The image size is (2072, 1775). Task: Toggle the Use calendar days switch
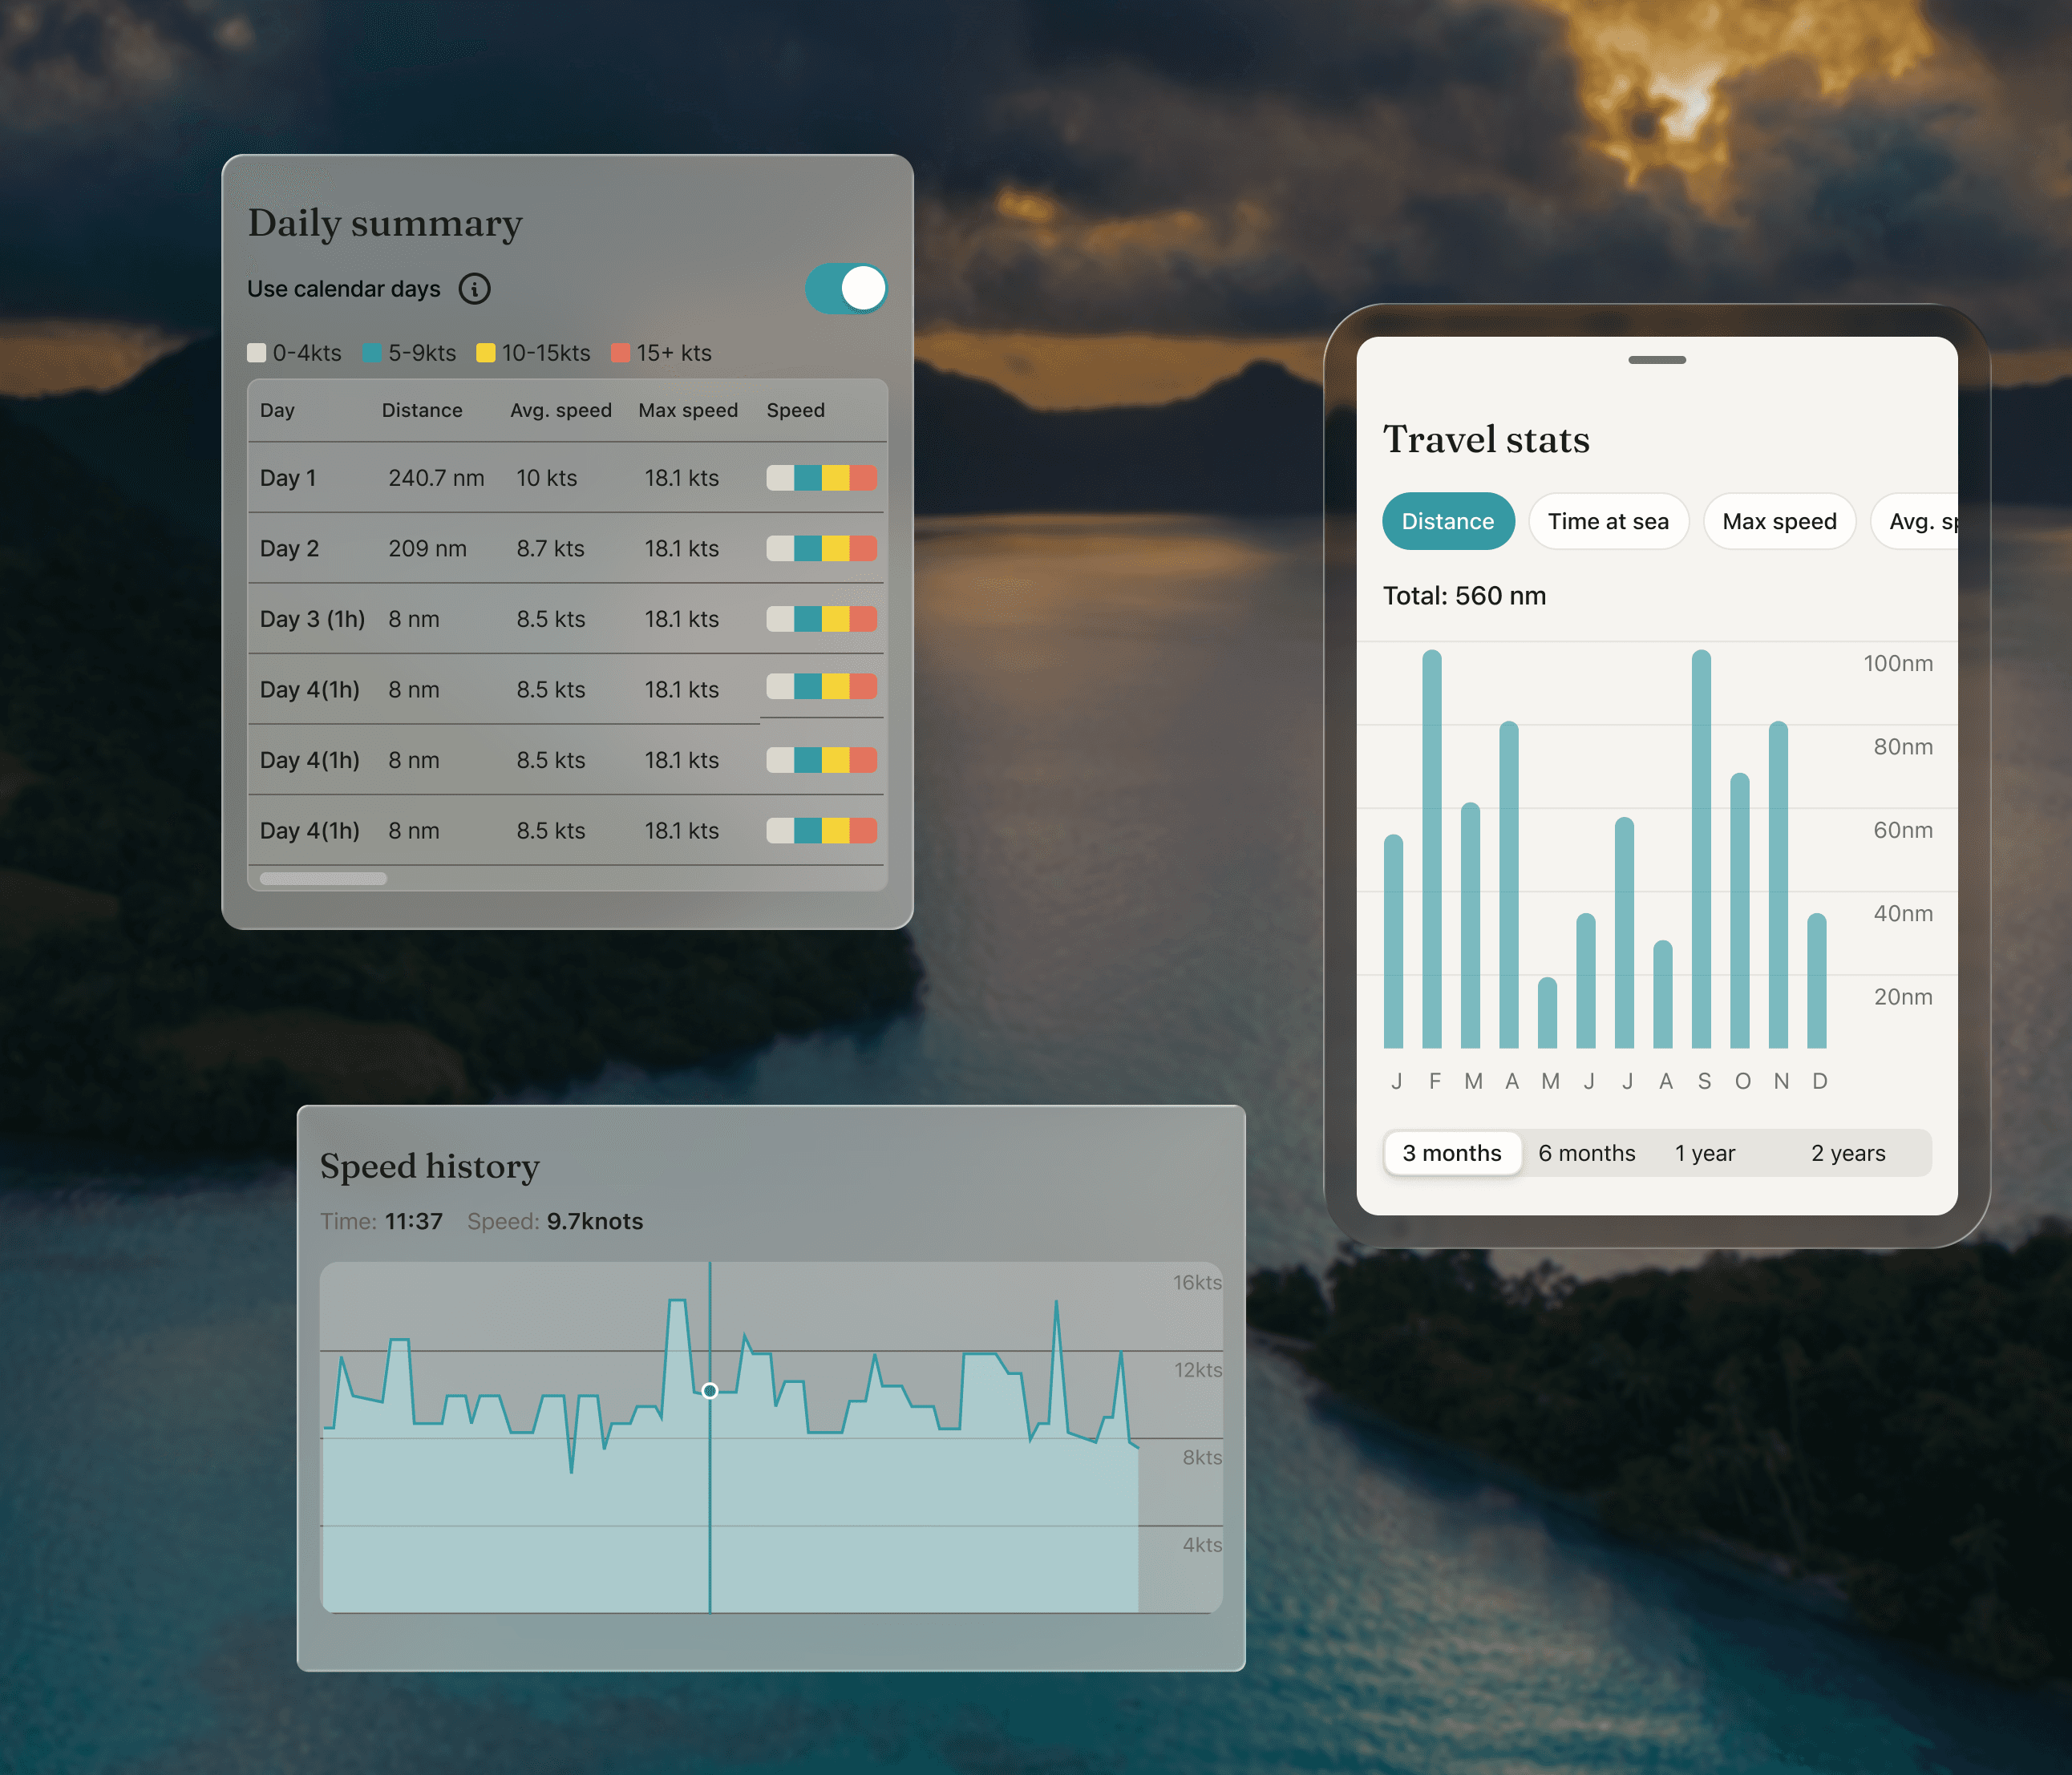coord(846,289)
